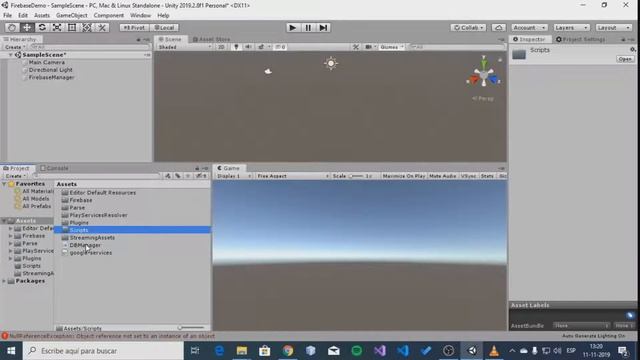Select the Move tool
Viewport: 640px width, 360px height.
[27, 27]
